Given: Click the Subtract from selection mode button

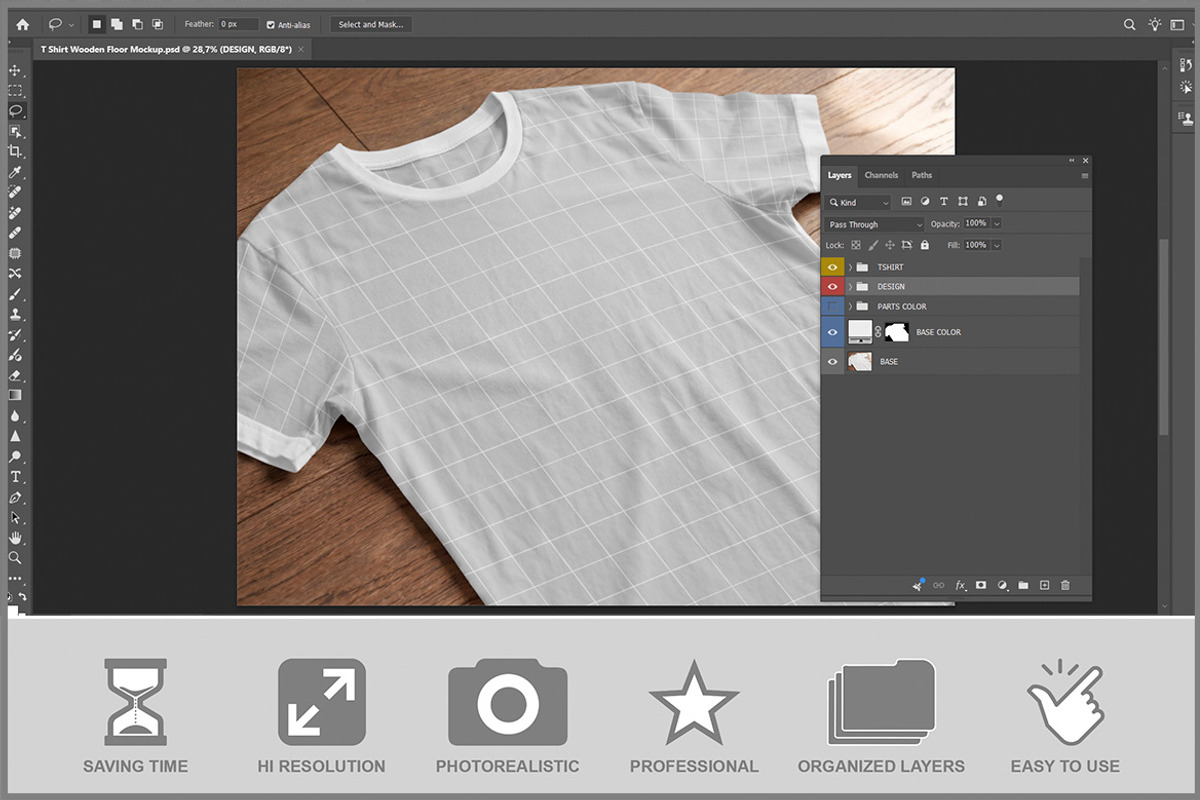Looking at the screenshot, I should click(x=137, y=24).
